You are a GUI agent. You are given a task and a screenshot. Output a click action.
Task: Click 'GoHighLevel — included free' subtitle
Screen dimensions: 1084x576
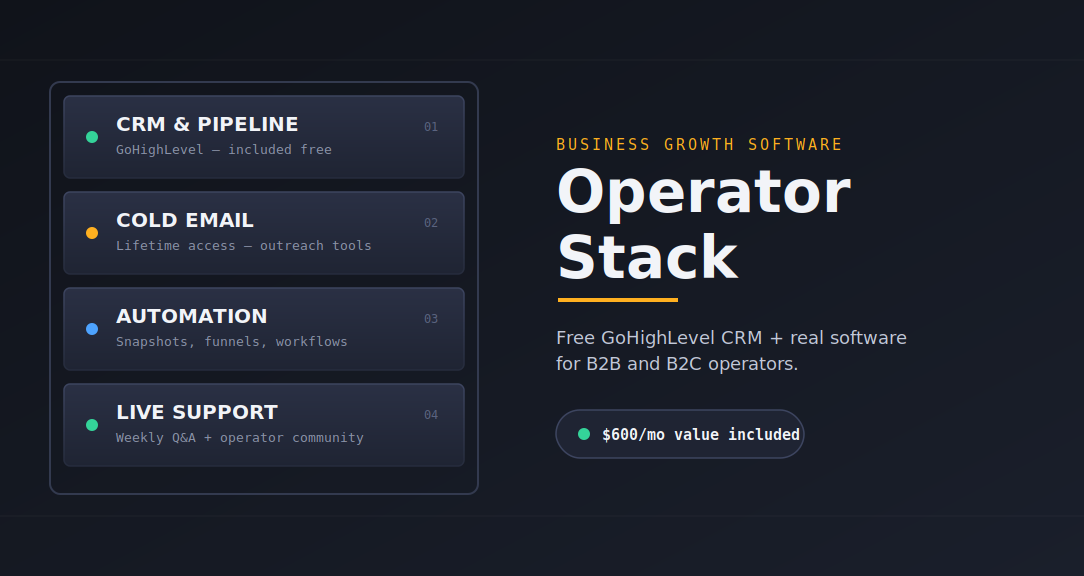pyautogui.click(x=224, y=149)
